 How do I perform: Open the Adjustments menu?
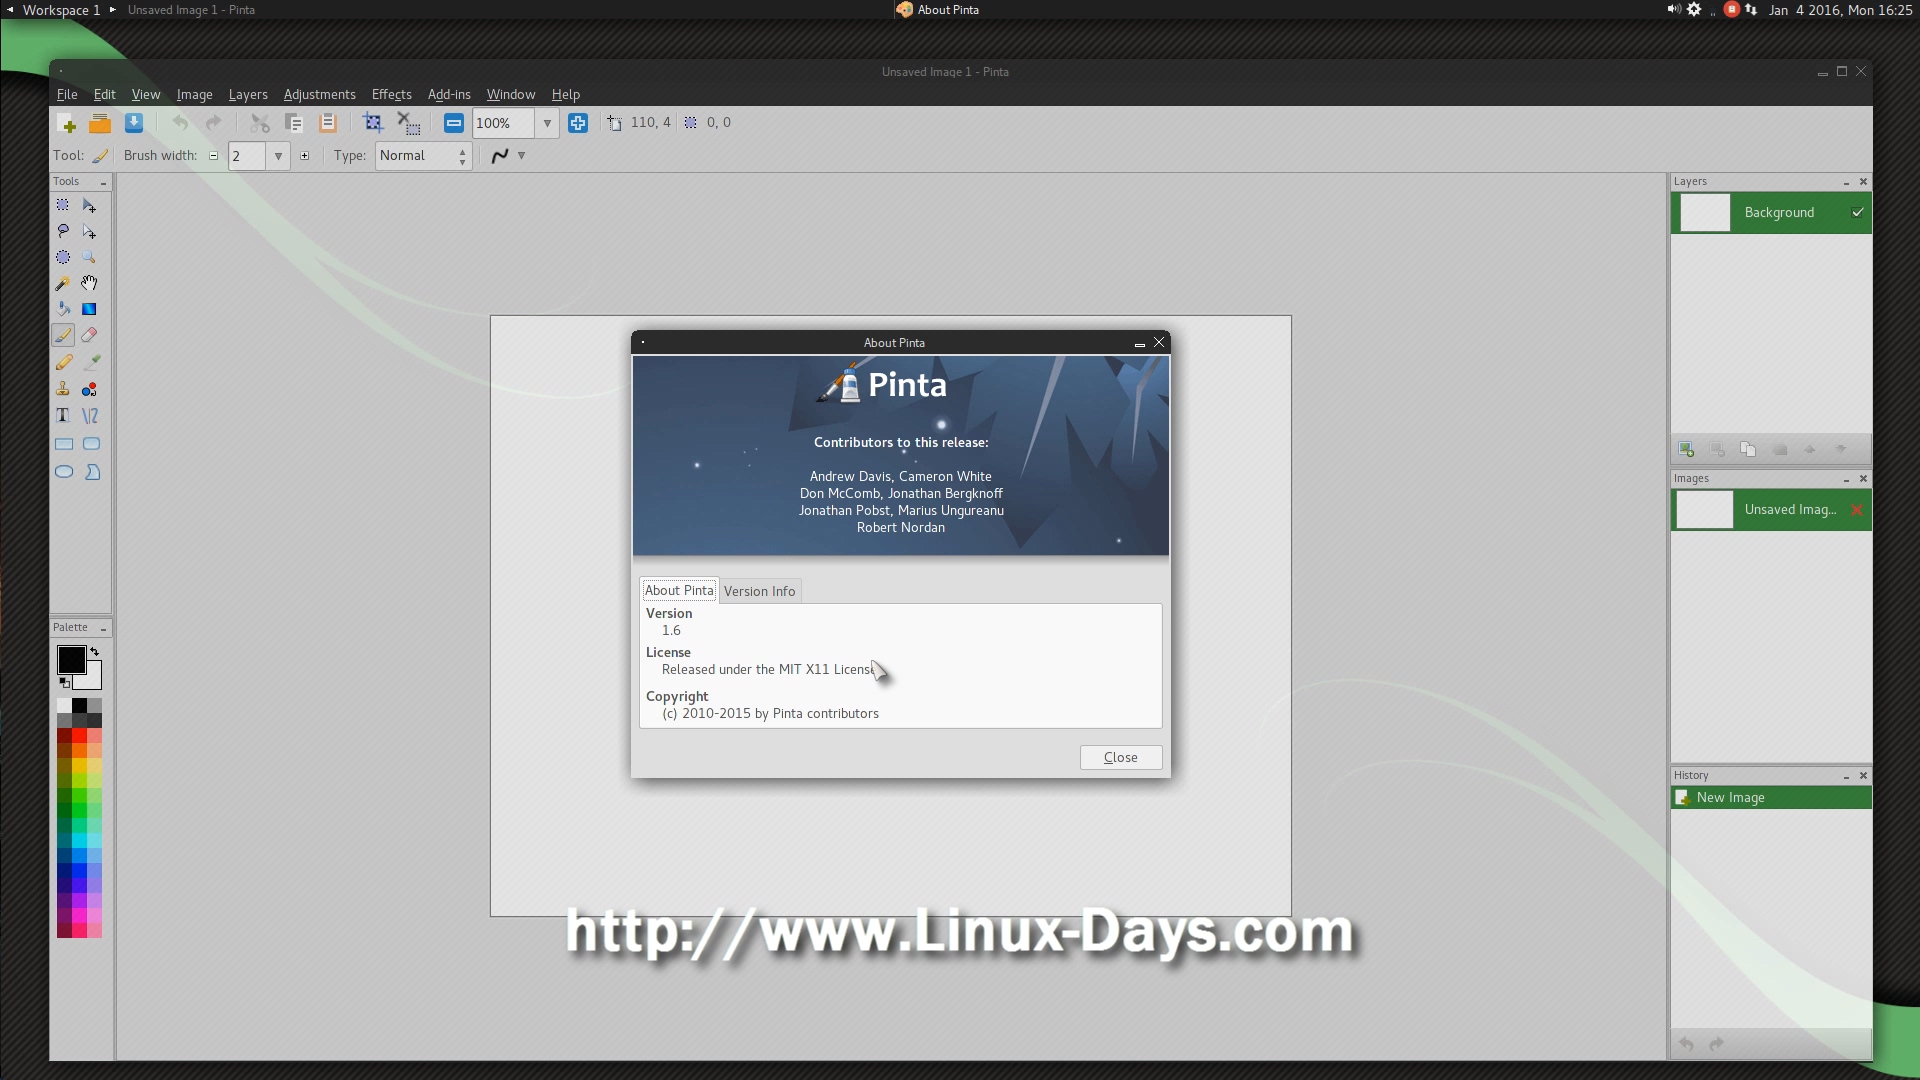(x=320, y=94)
